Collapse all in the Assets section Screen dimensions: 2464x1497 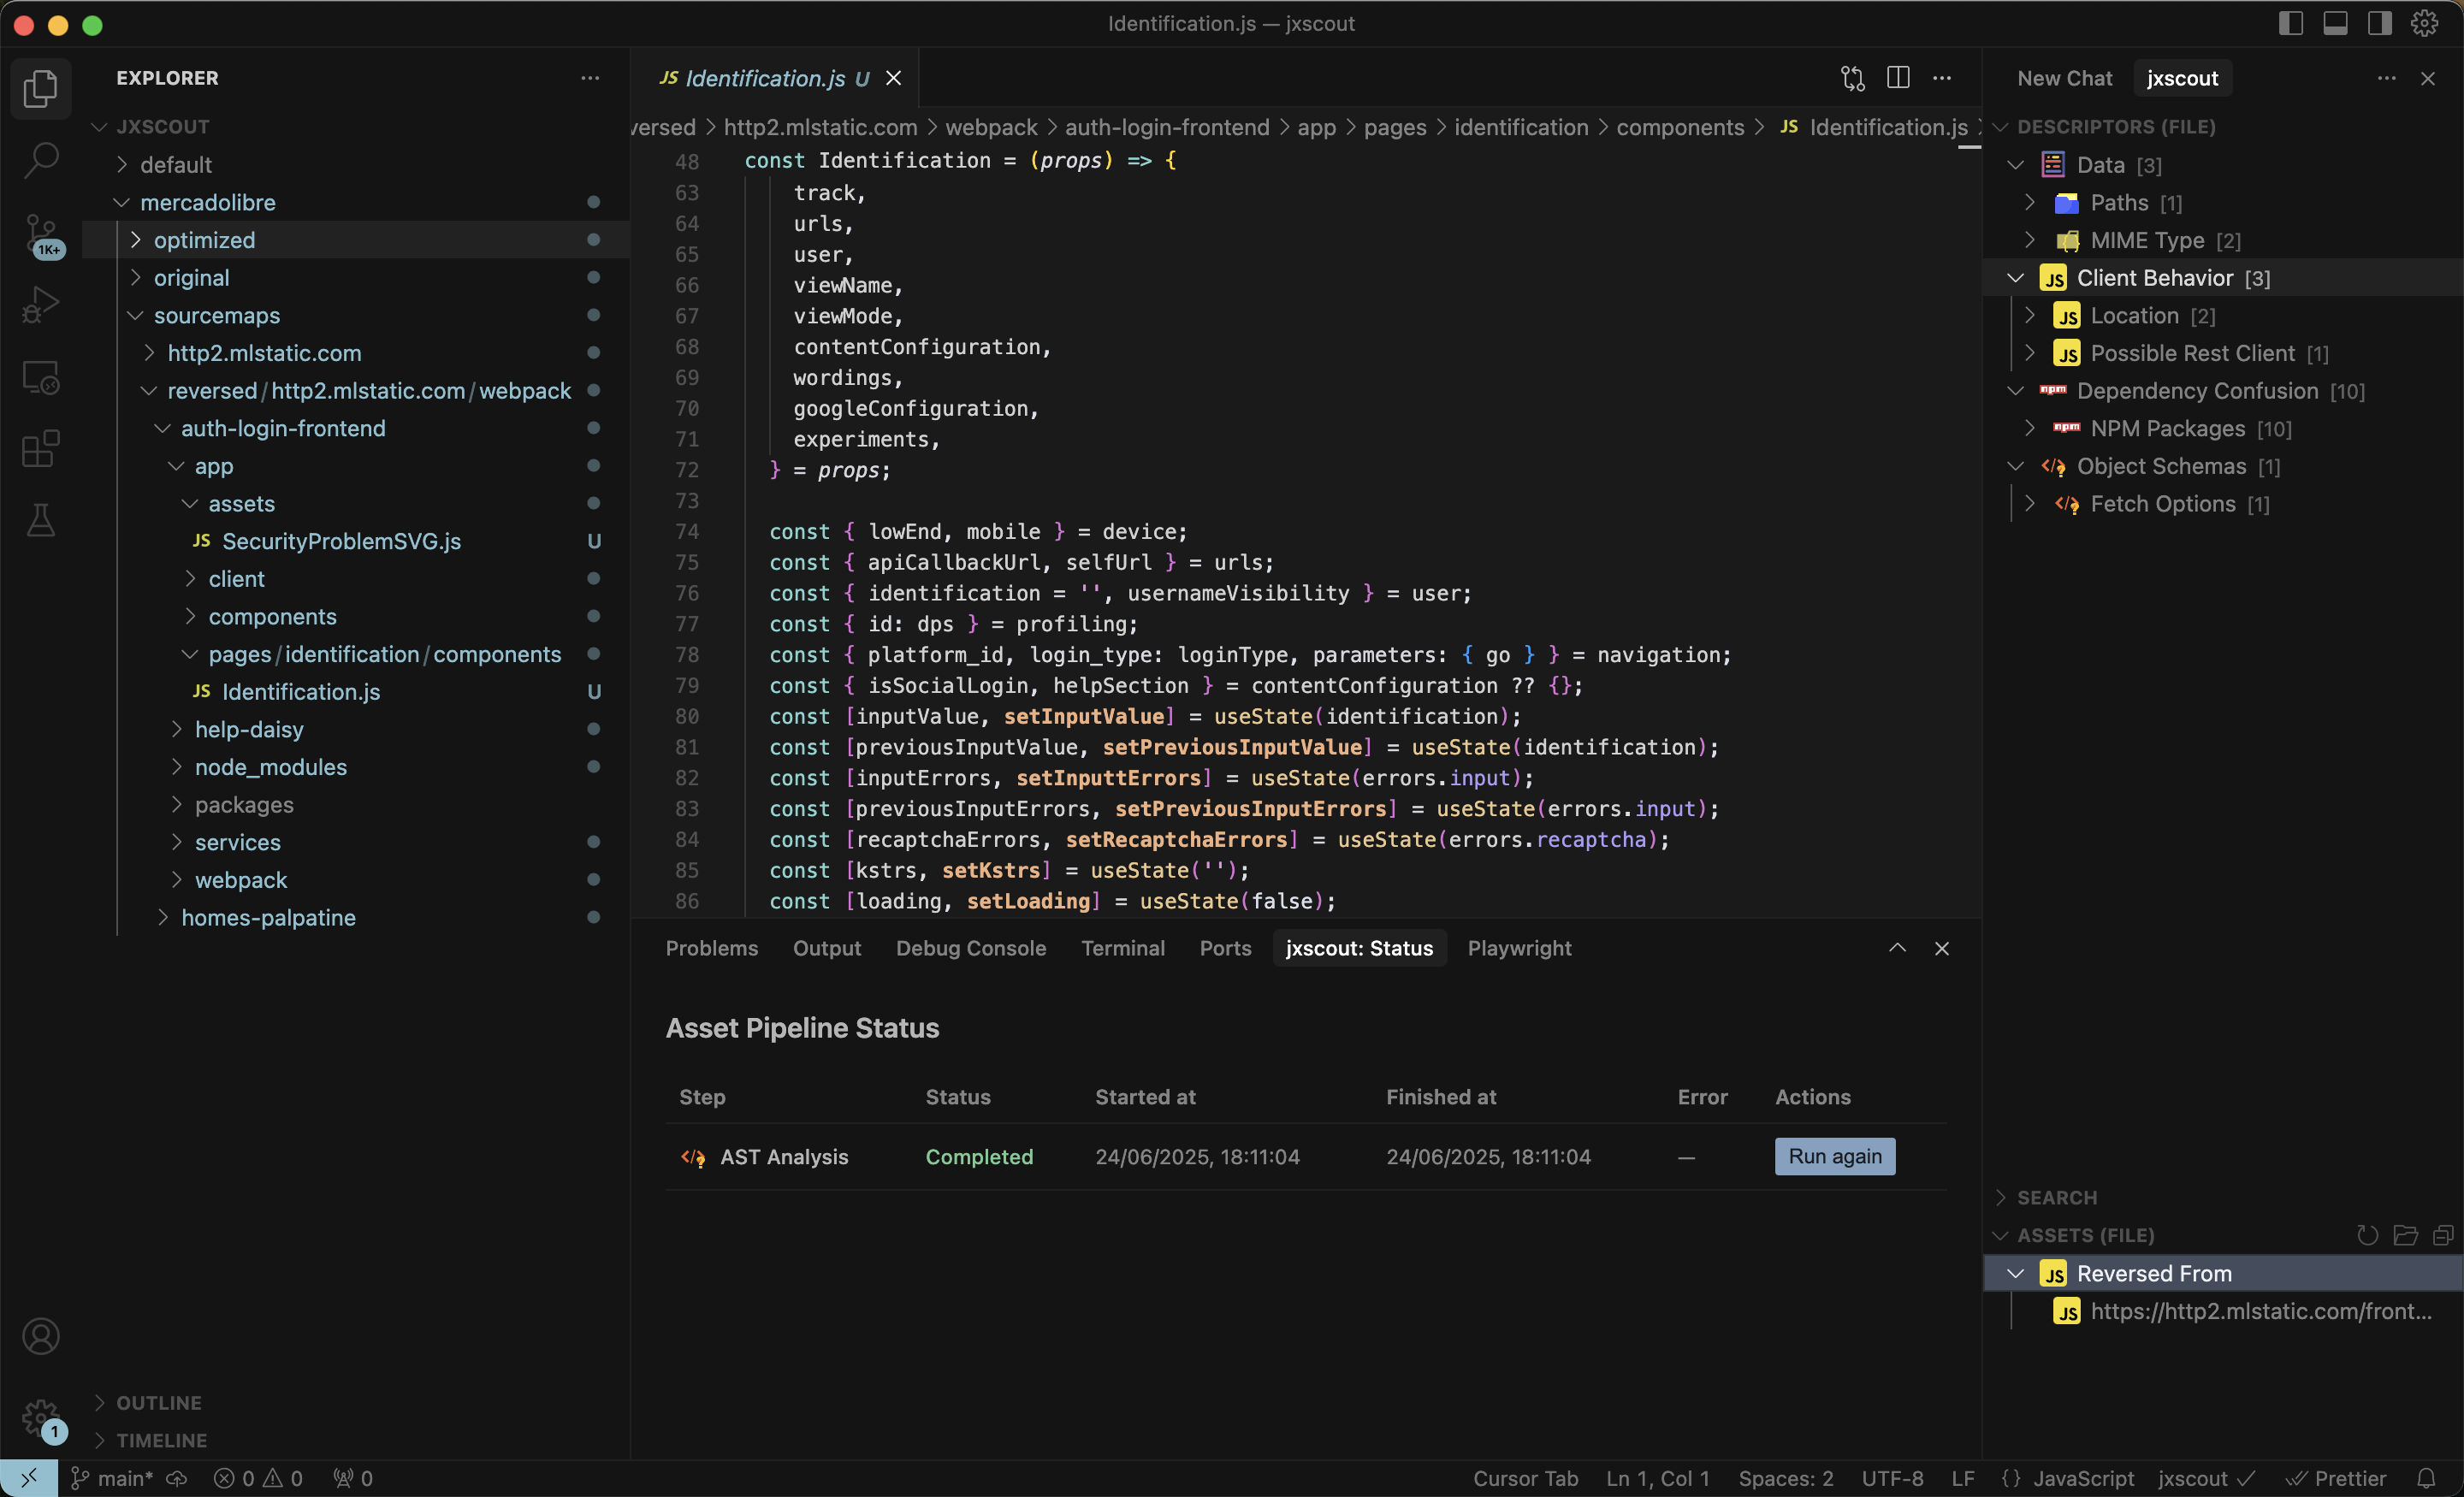[2442, 1235]
